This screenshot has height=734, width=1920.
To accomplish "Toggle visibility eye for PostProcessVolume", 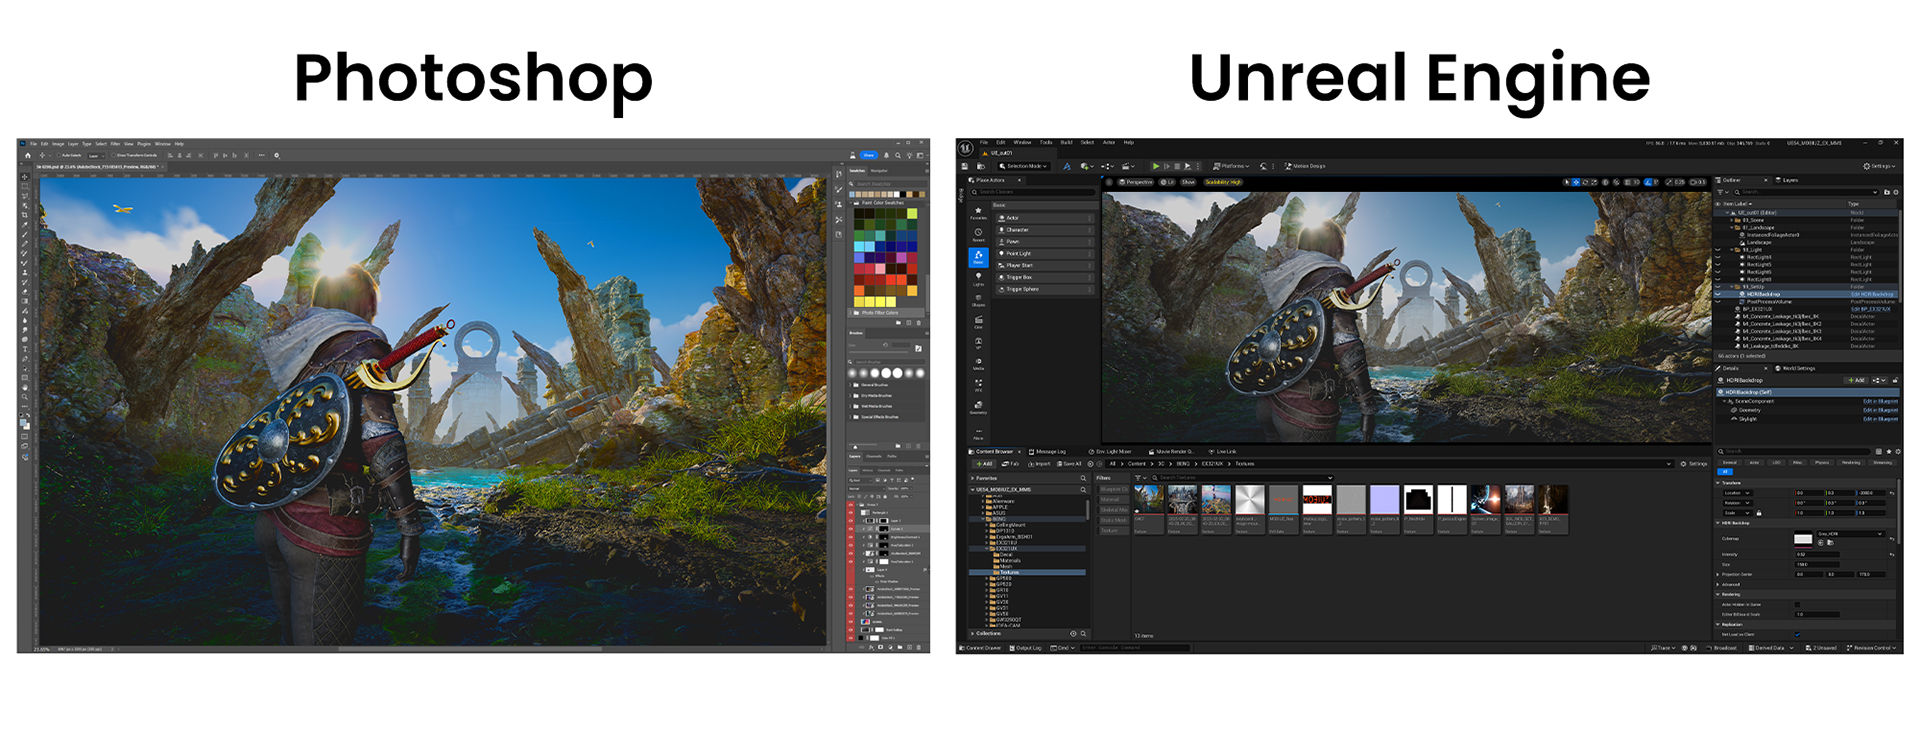I will [1717, 302].
